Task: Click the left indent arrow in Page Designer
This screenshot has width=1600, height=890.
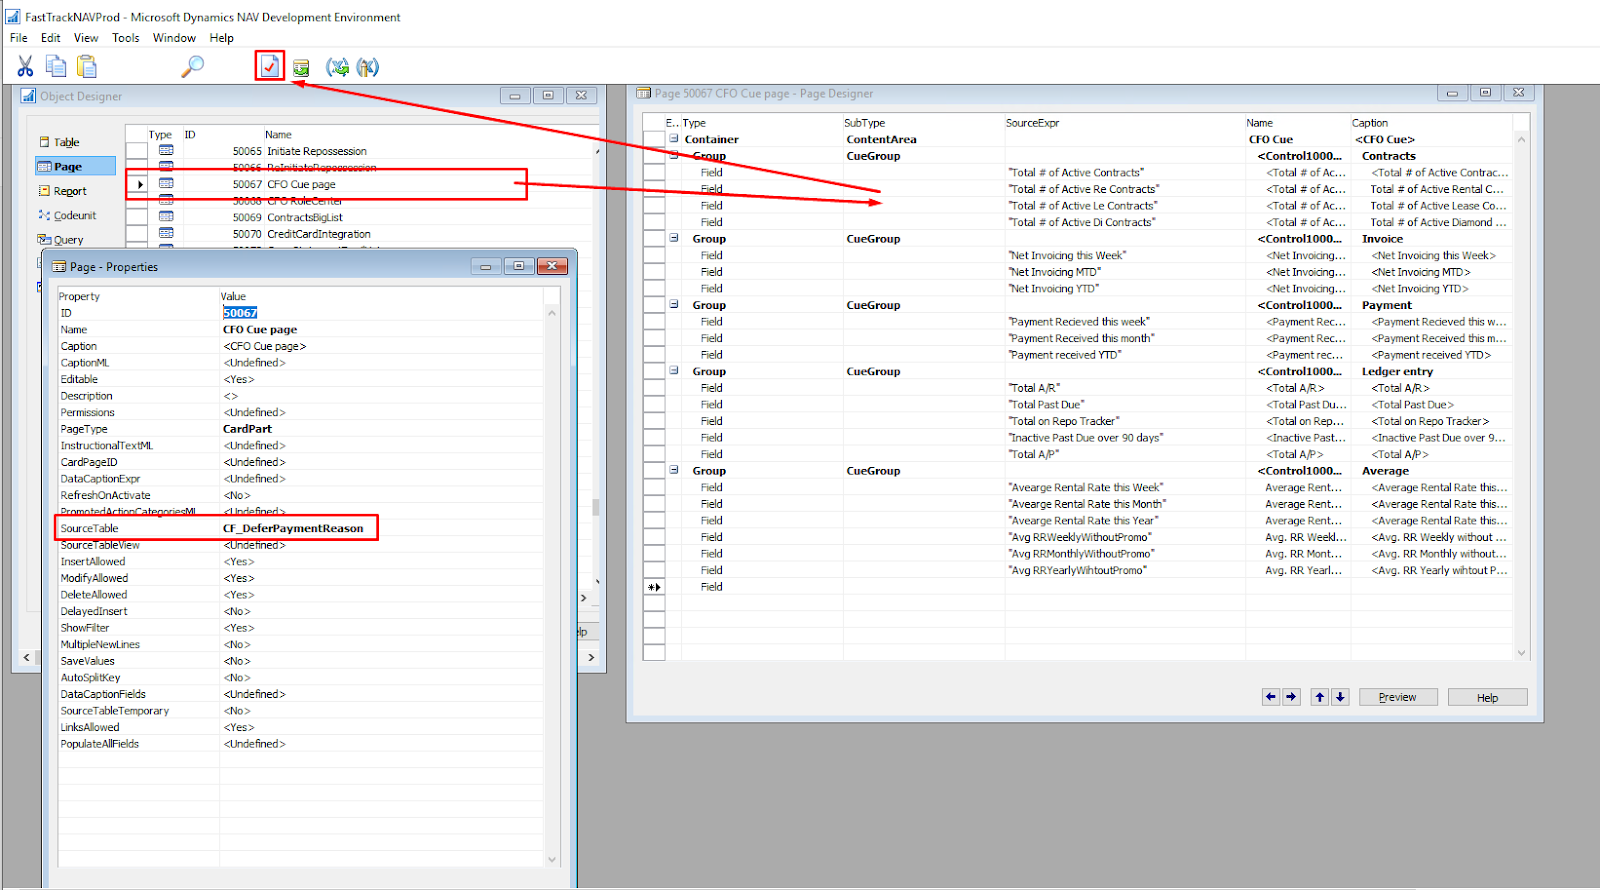Action: 1271,697
